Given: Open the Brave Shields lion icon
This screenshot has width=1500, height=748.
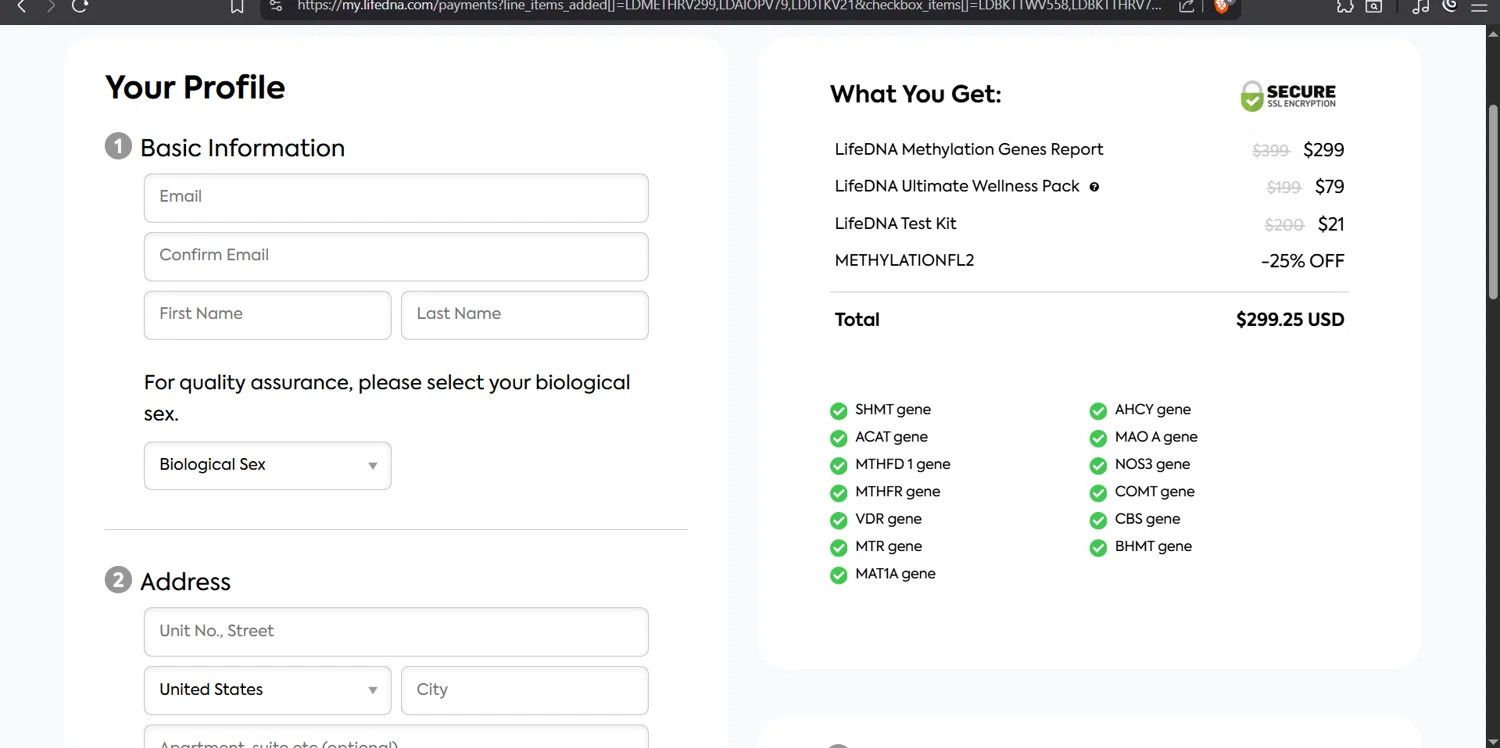Looking at the screenshot, I should click(1221, 6).
